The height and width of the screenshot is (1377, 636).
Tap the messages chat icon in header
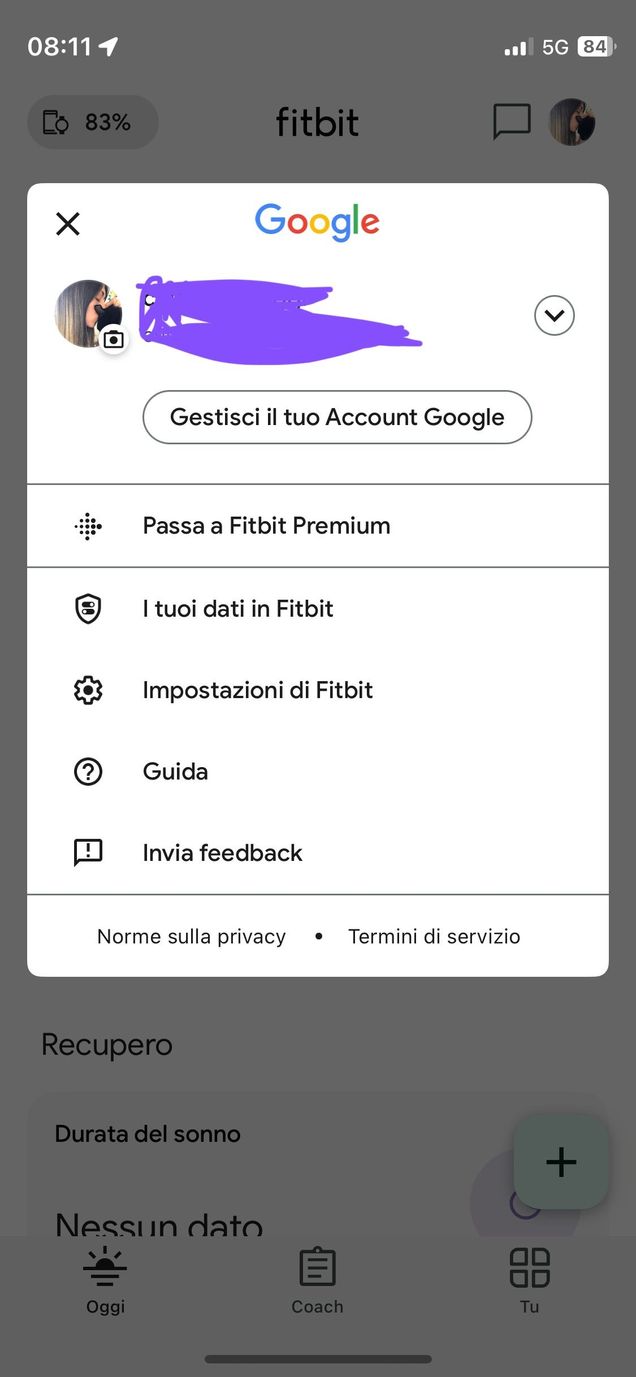(512, 122)
